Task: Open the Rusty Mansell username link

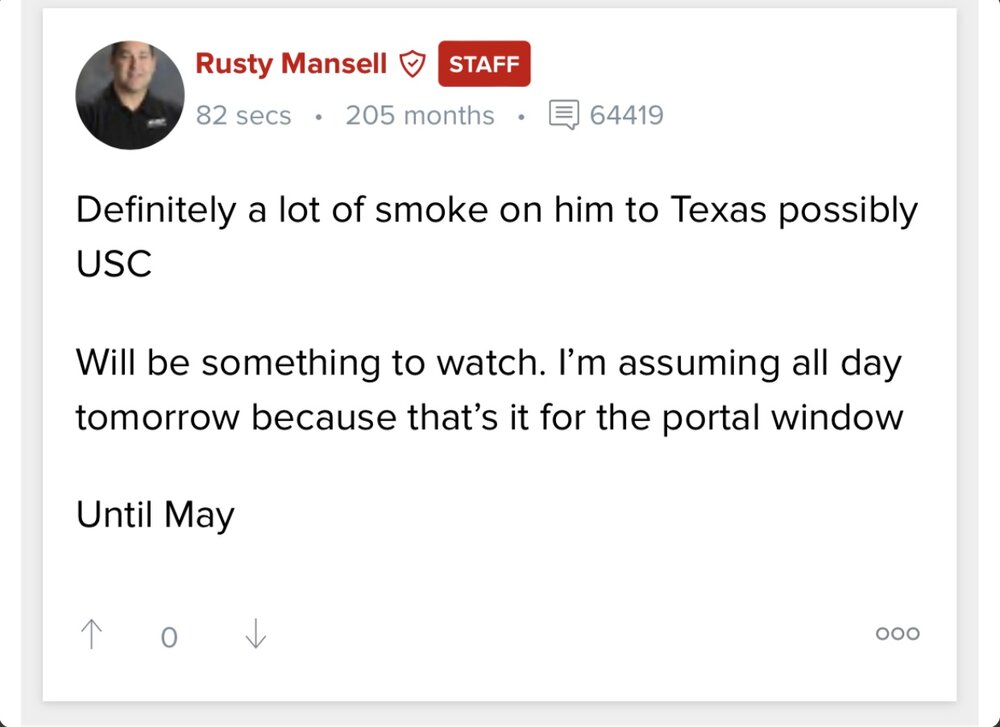Action: click(x=290, y=64)
